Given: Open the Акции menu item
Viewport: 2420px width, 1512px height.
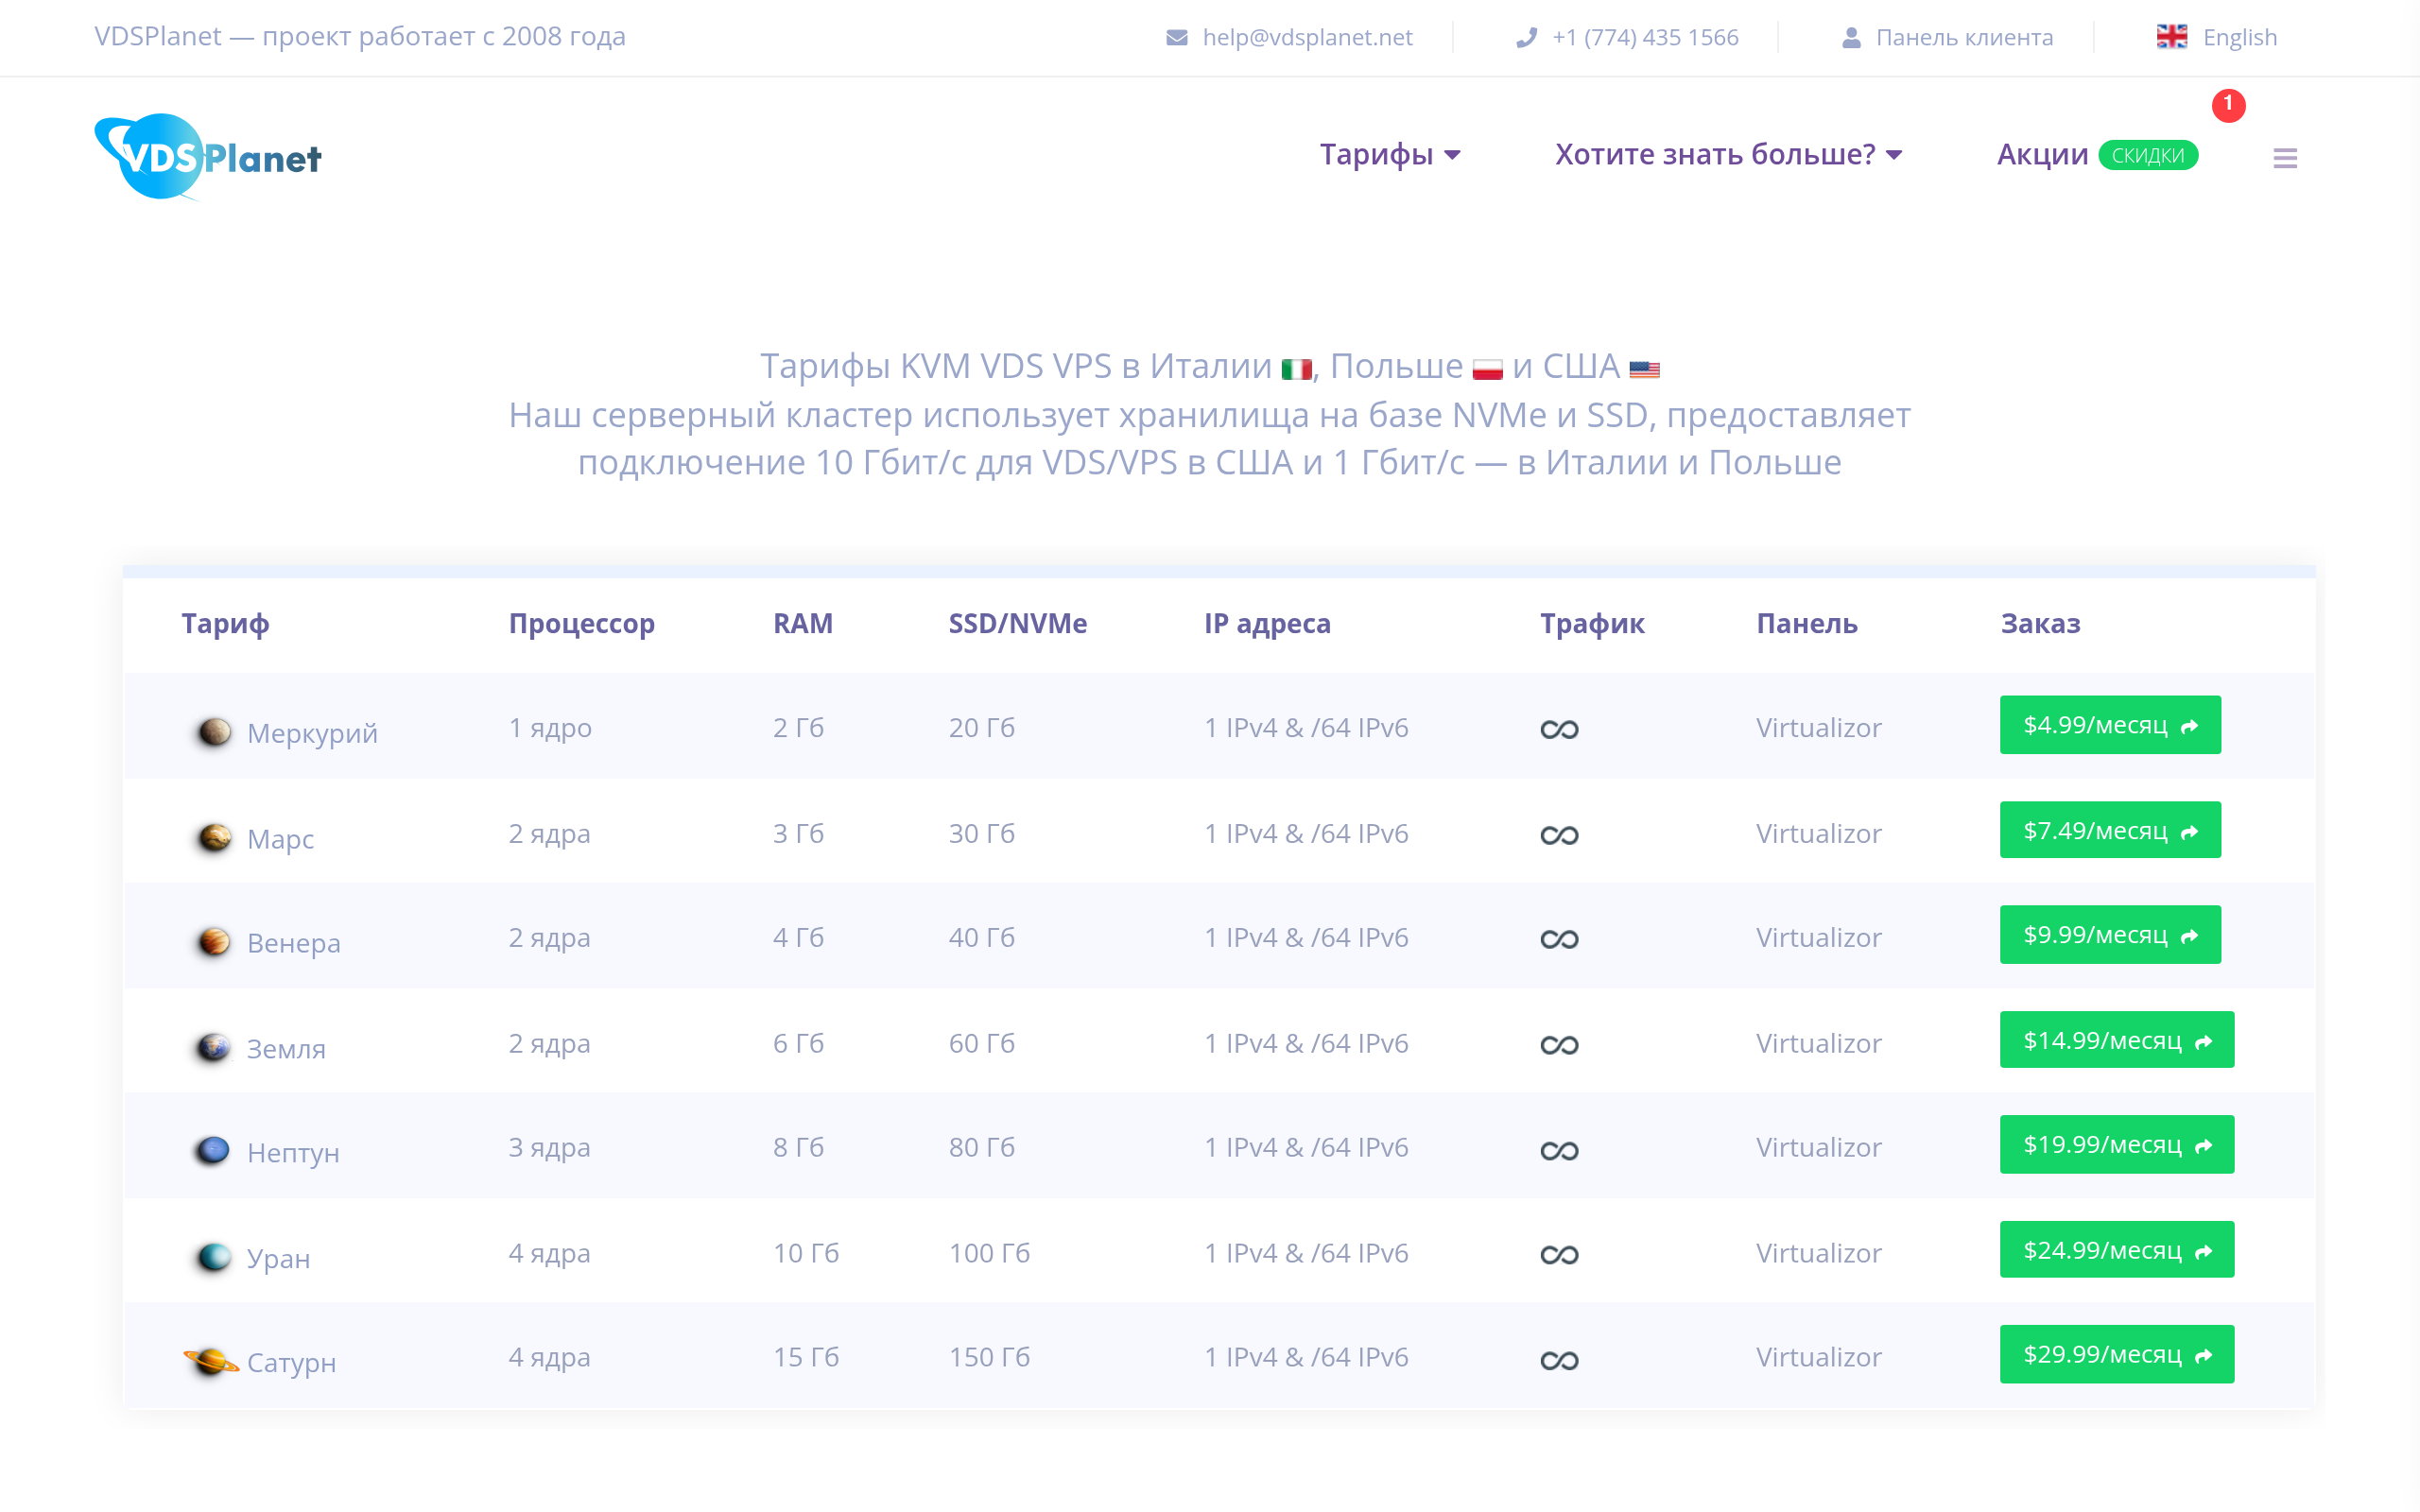Looking at the screenshot, I should (x=2042, y=154).
